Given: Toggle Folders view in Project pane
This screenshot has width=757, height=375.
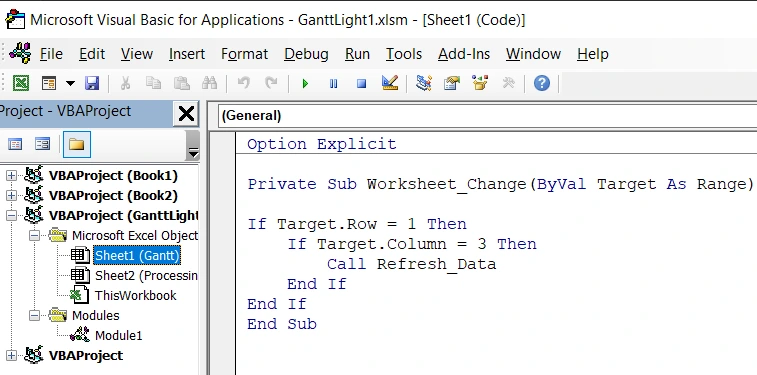Looking at the screenshot, I should coord(77,144).
